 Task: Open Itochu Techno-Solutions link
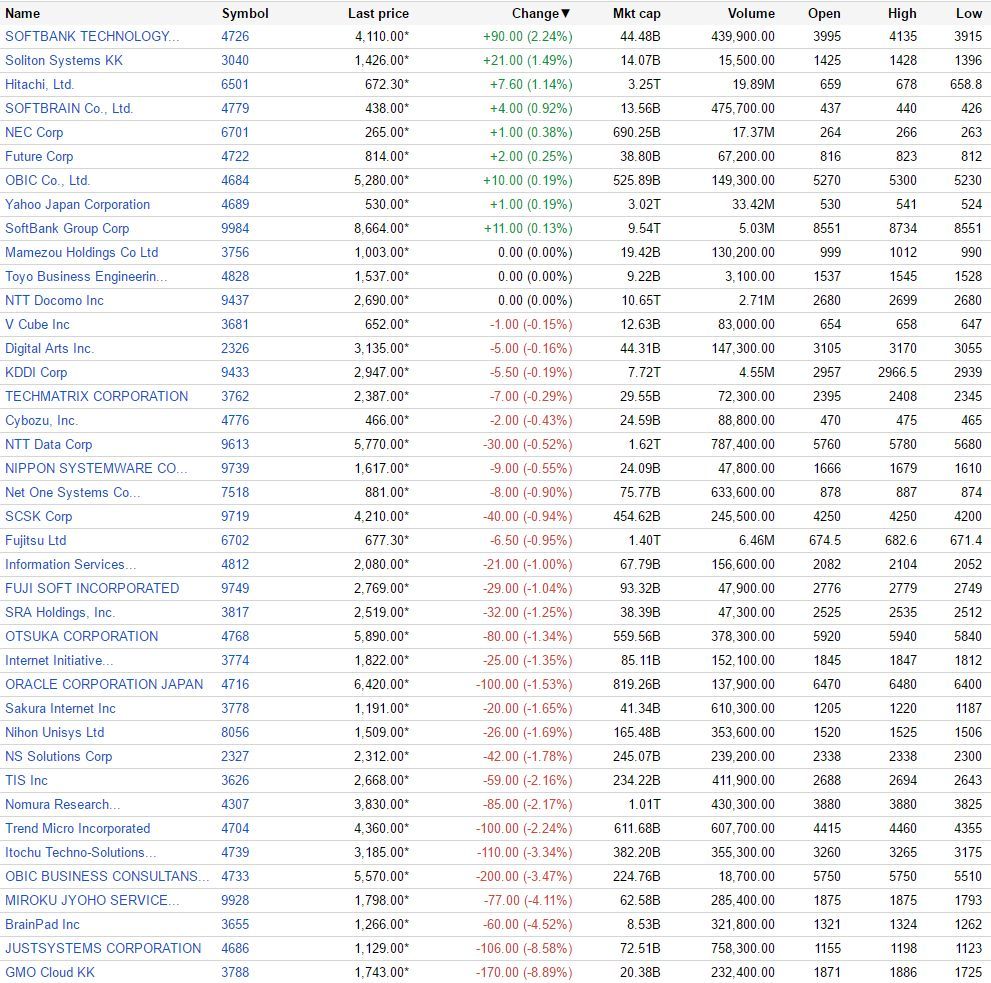(x=81, y=853)
